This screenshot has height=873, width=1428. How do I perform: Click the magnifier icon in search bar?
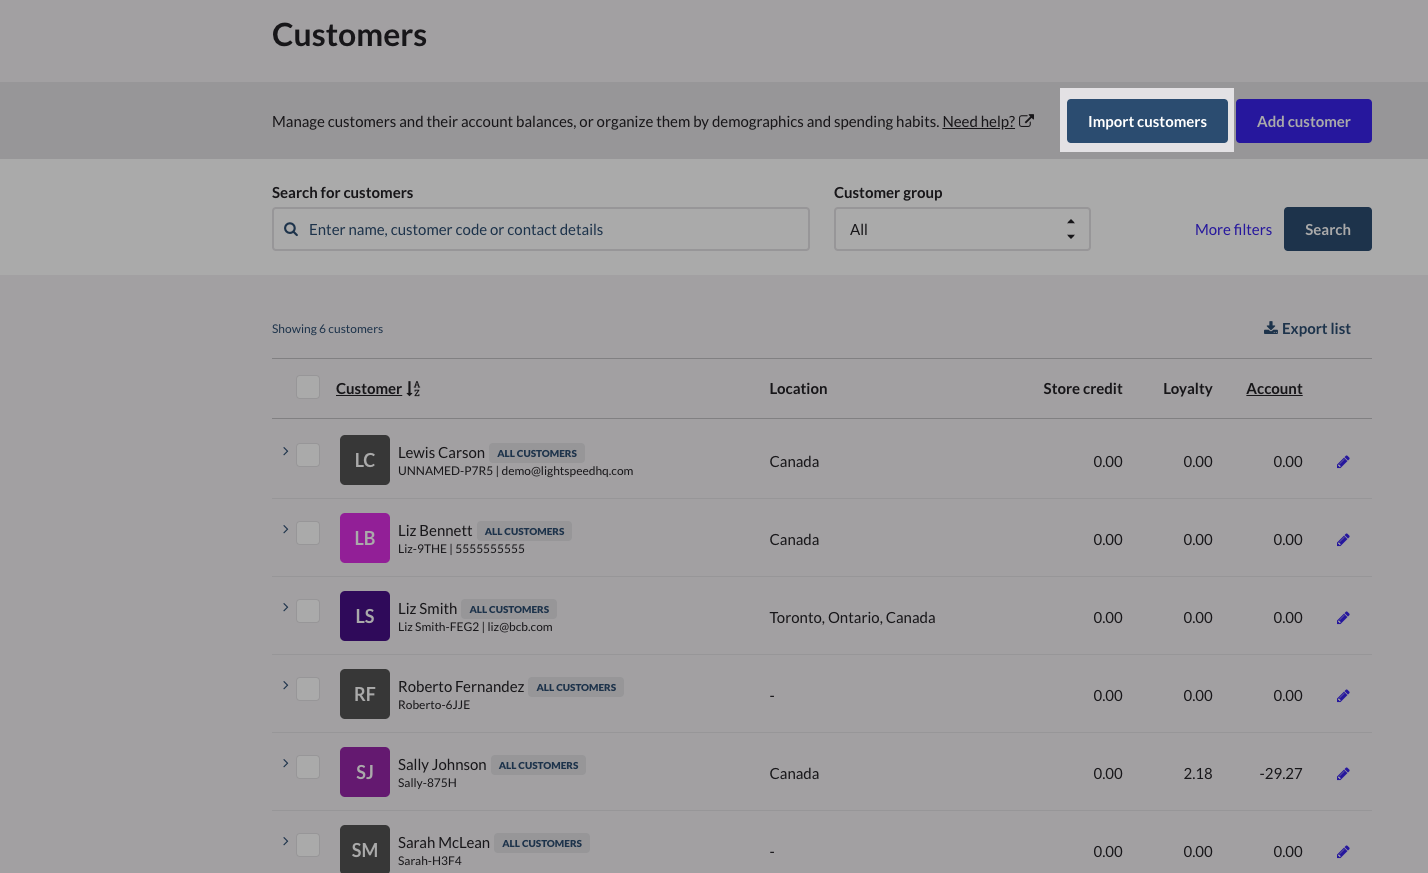pyautogui.click(x=291, y=229)
